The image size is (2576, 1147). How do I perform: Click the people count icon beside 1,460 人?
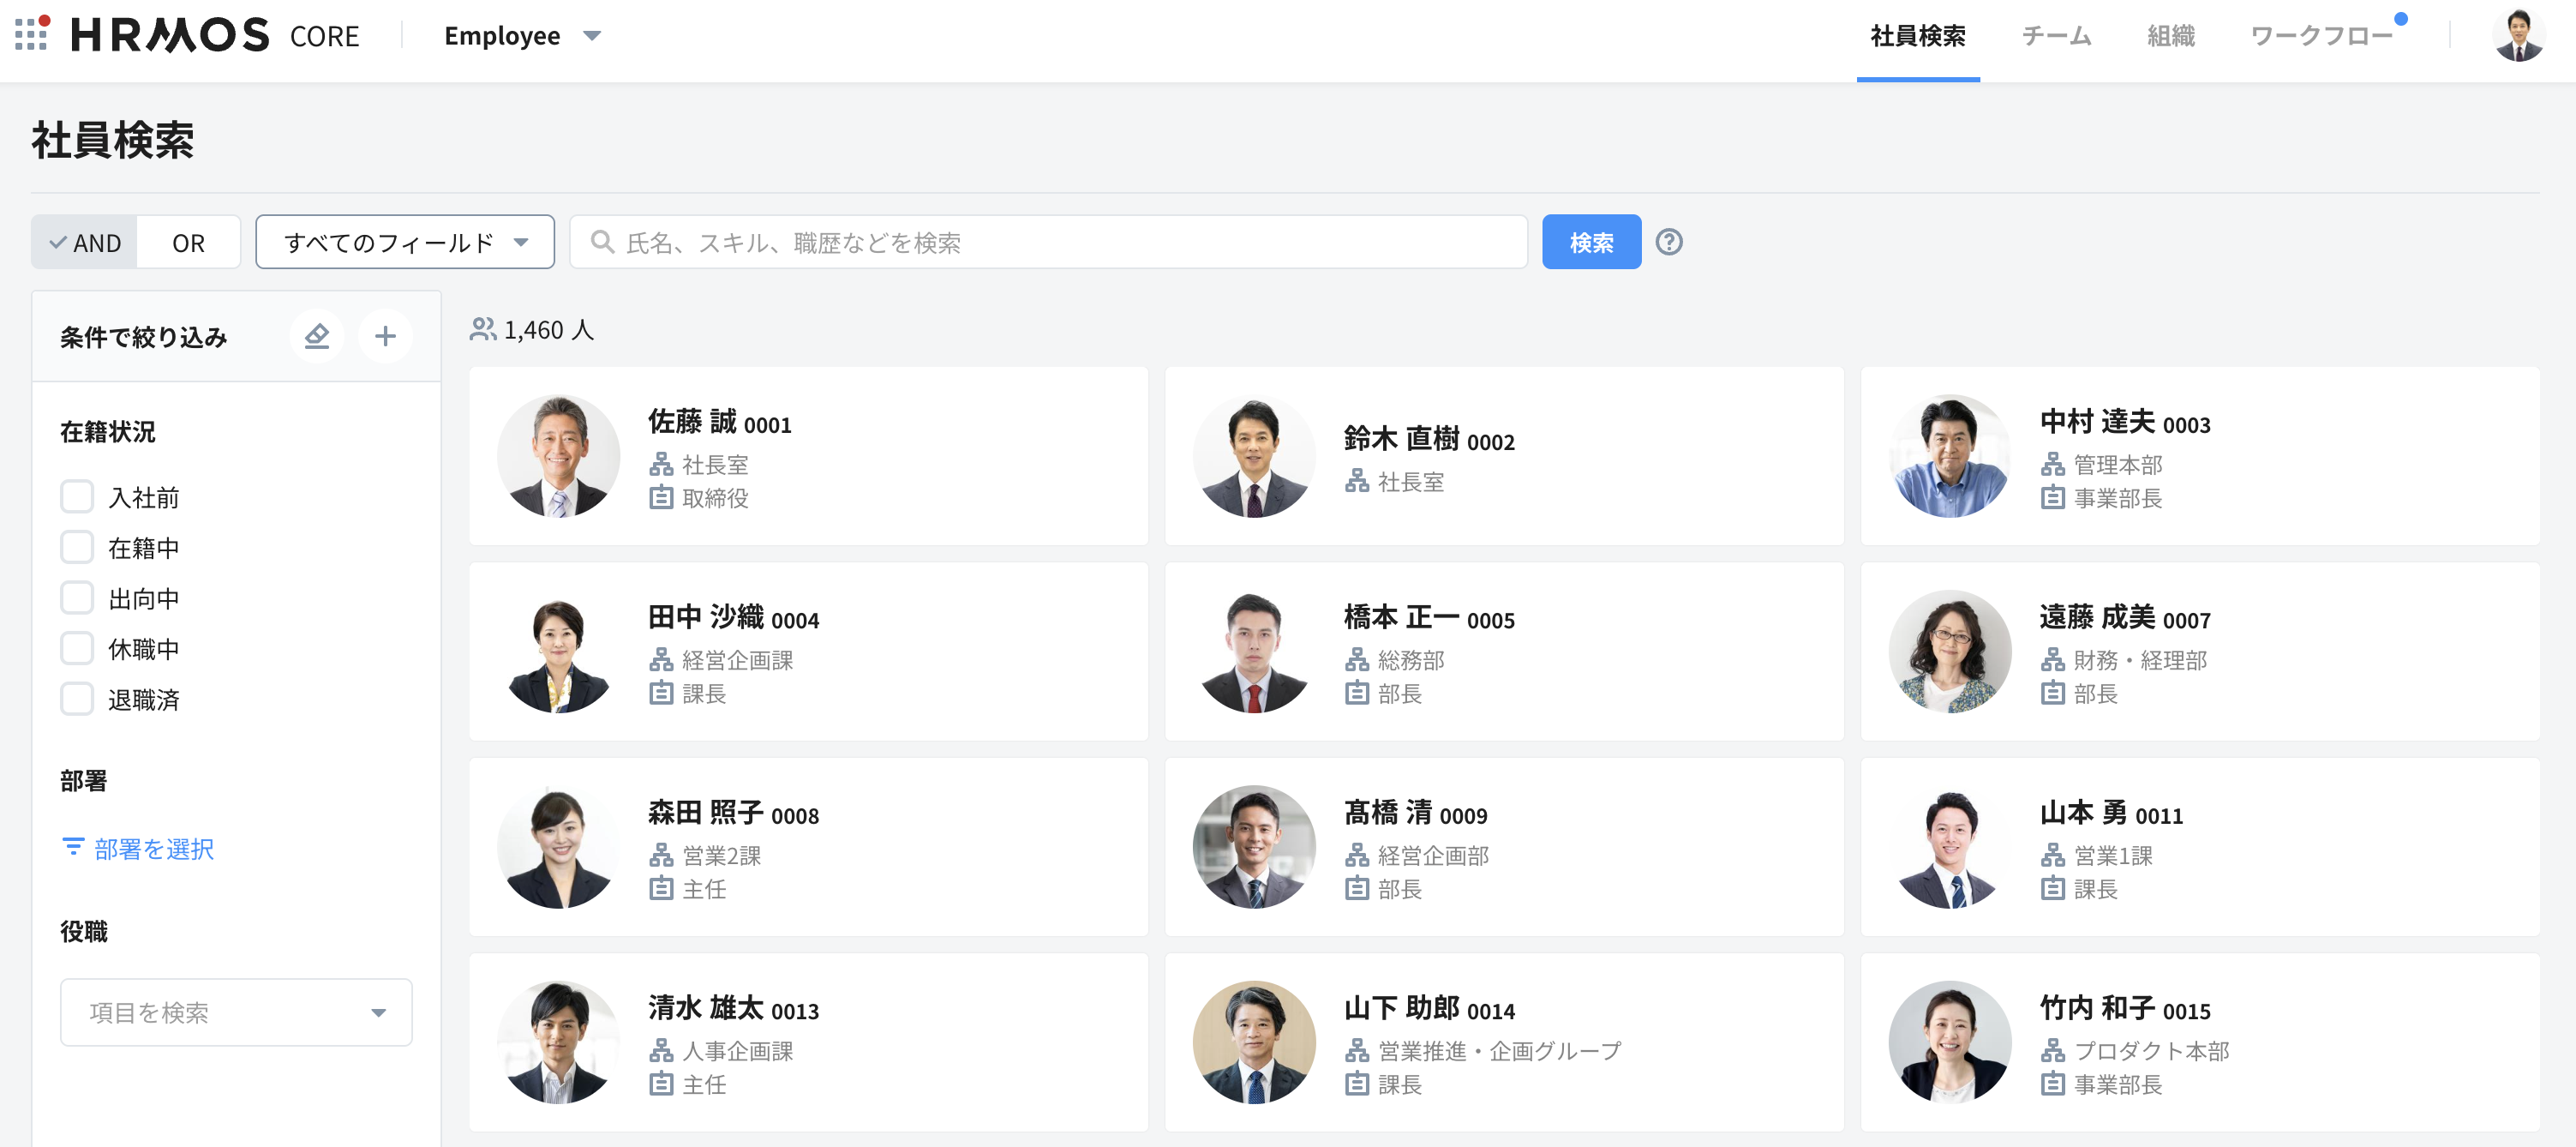click(483, 329)
